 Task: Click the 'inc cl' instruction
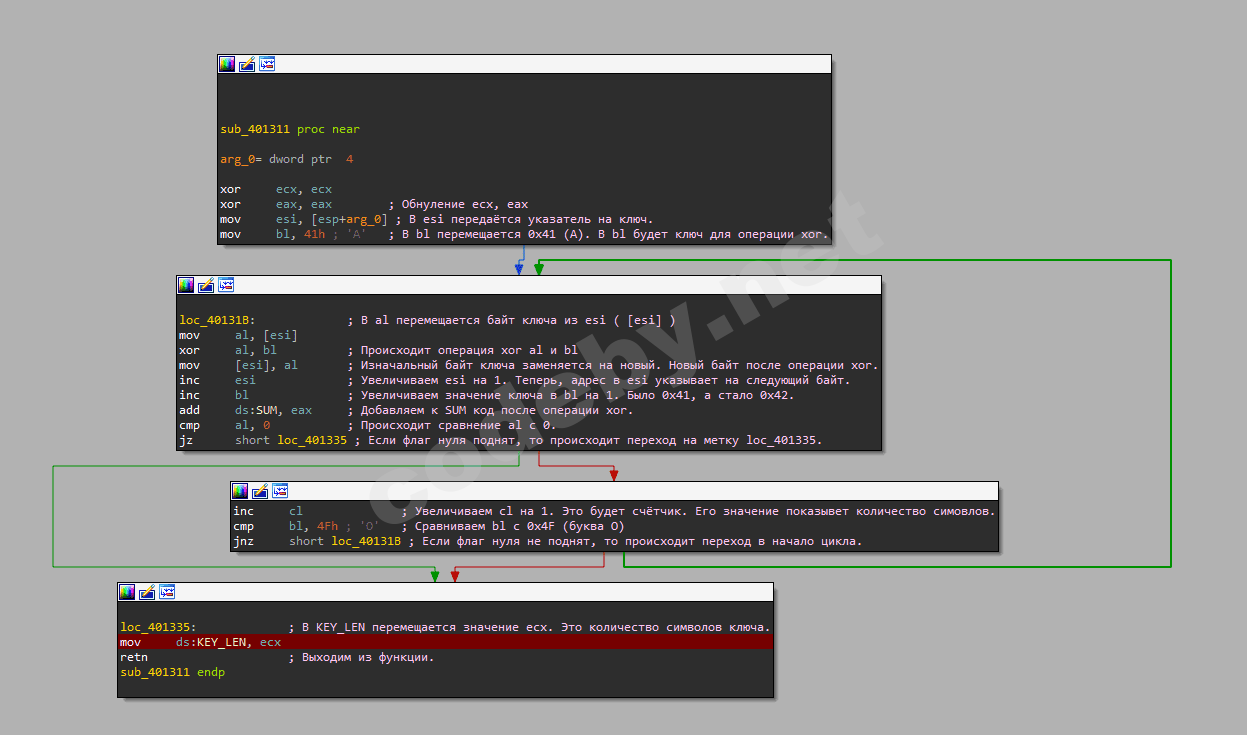pos(268,511)
